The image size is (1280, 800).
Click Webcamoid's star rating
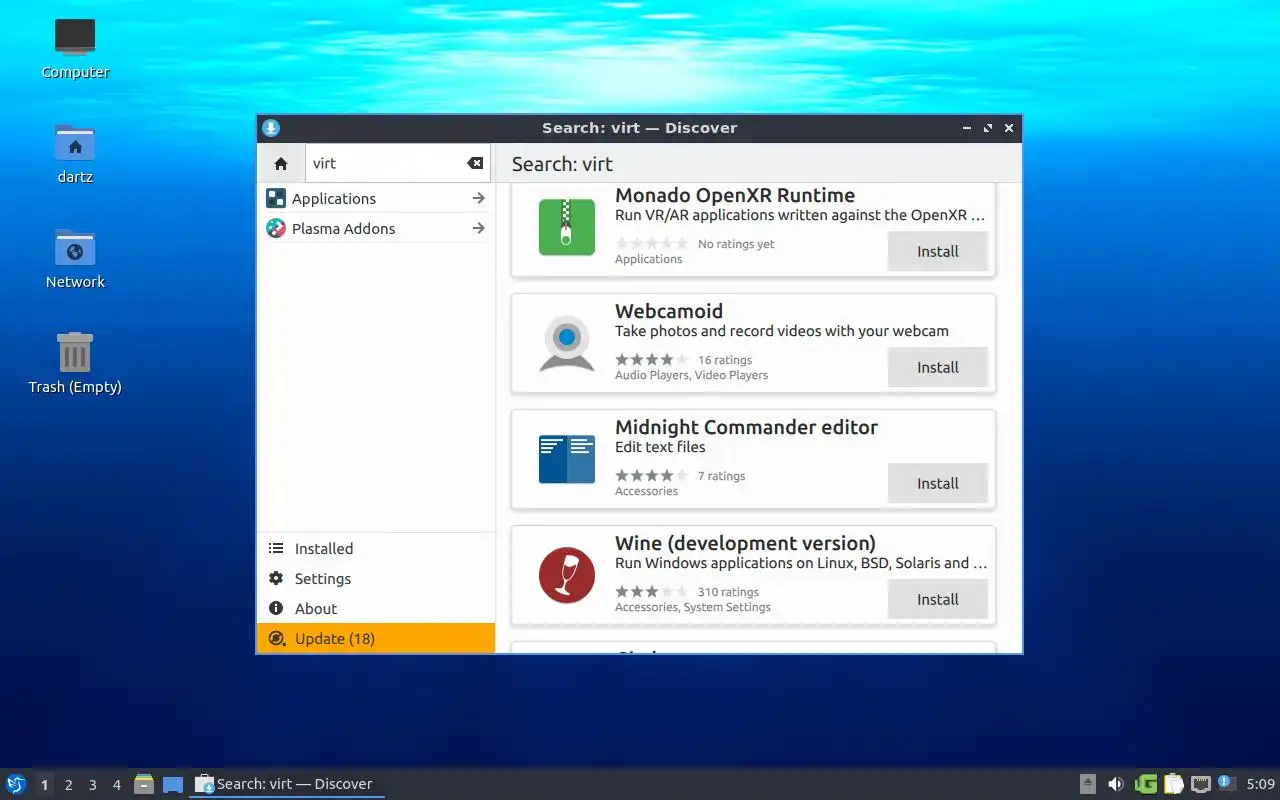(651, 360)
